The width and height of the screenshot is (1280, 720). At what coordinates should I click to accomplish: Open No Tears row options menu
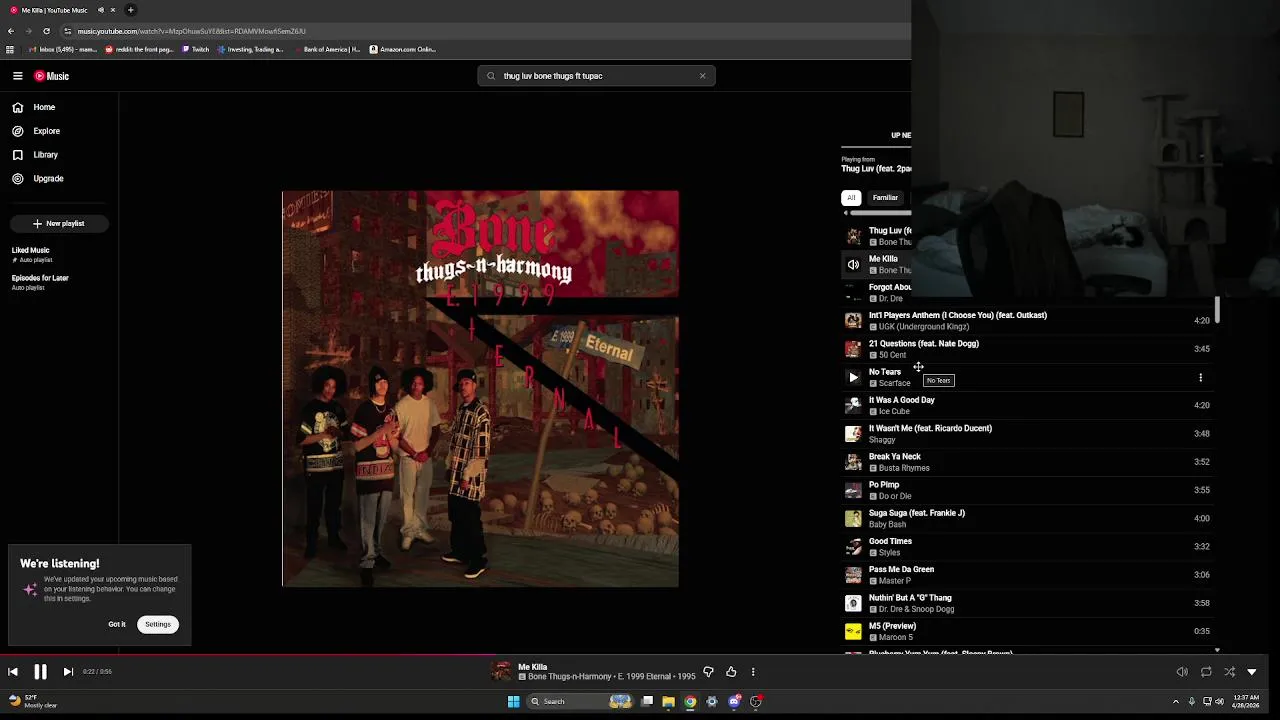(x=1201, y=378)
